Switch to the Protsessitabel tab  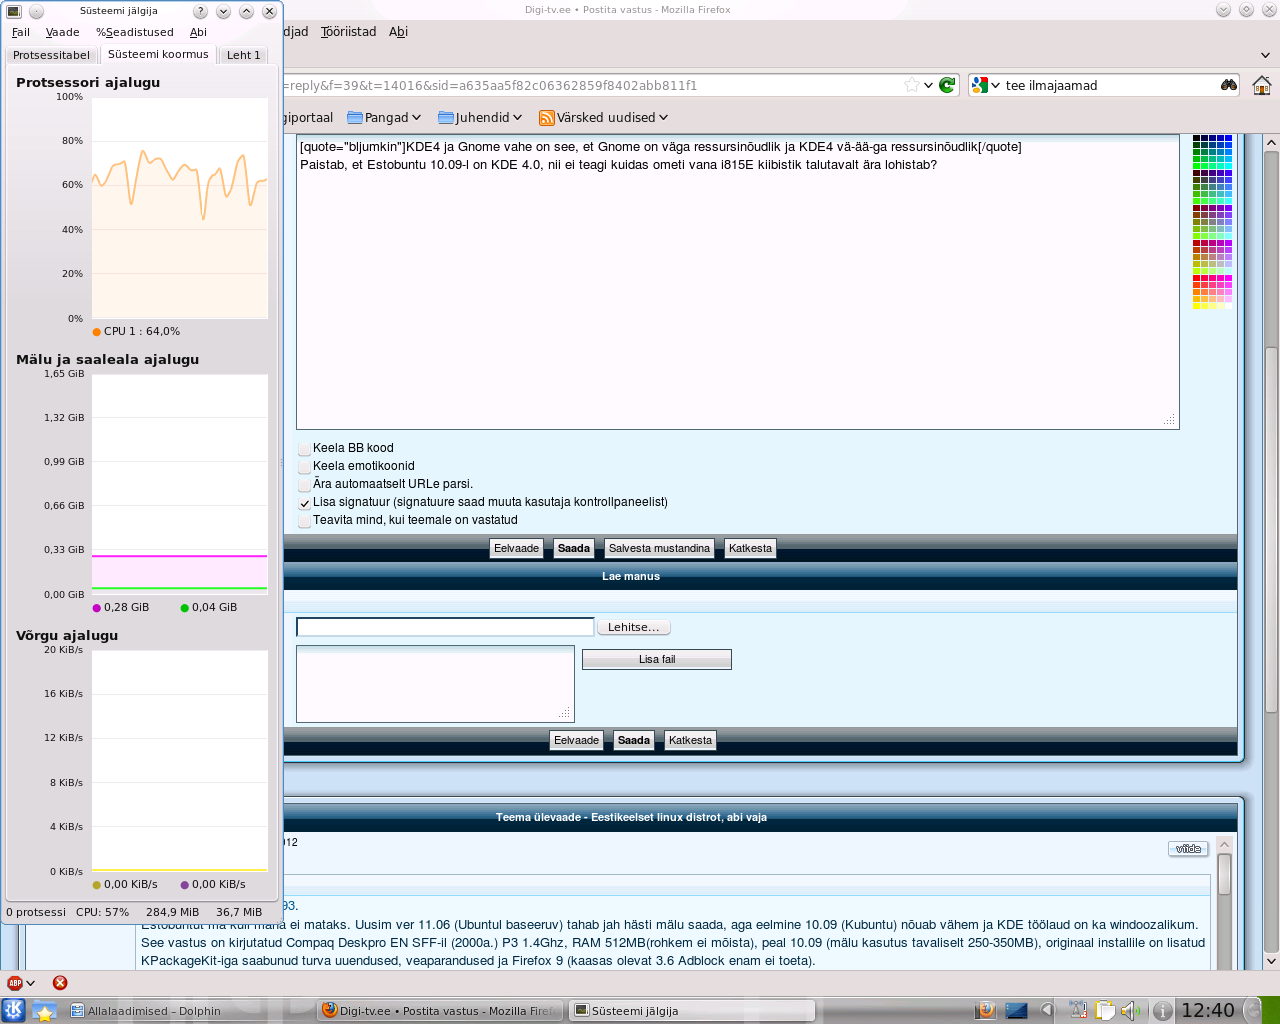51,55
